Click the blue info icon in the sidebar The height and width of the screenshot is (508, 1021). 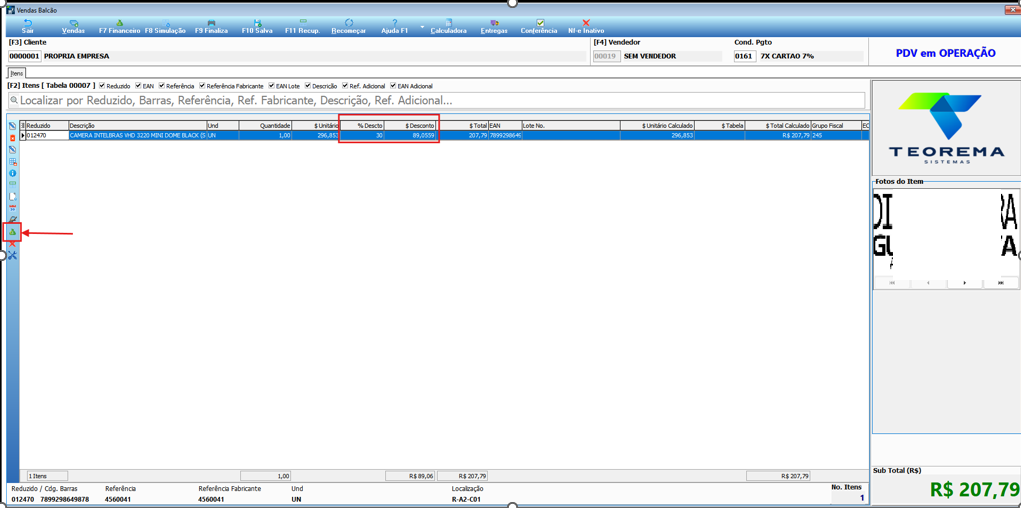pos(12,173)
